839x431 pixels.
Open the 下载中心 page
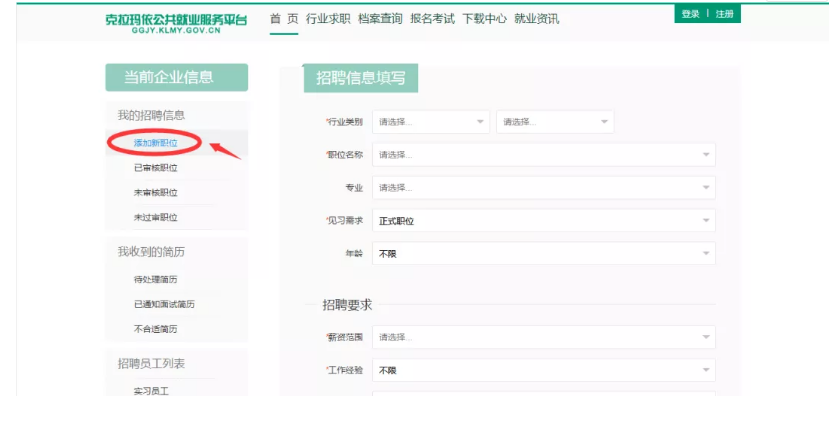coord(485,19)
